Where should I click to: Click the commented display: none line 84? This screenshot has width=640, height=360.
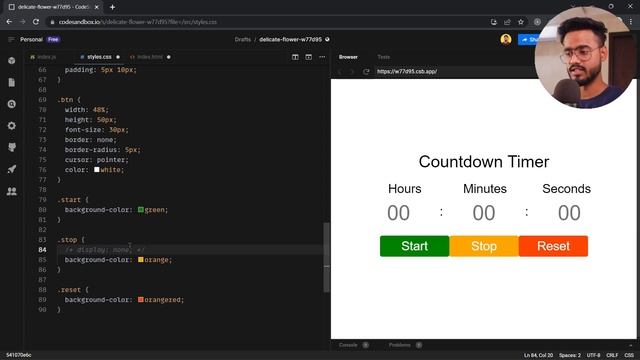104,249
